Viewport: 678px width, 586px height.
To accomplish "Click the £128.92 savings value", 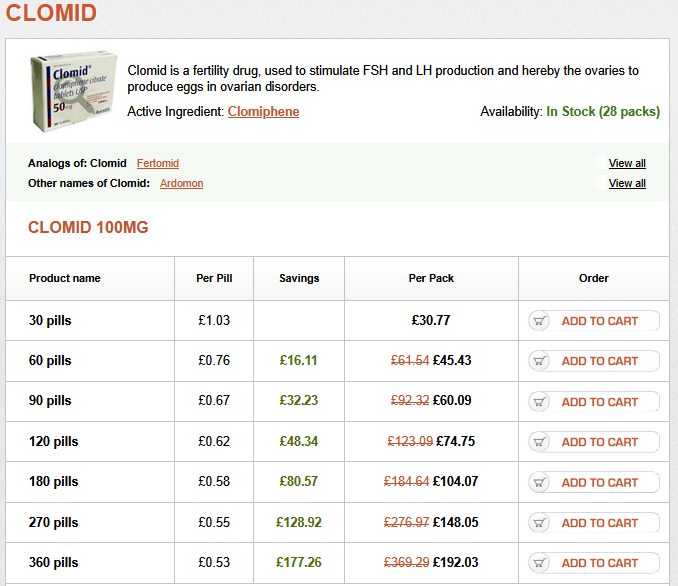I will [x=299, y=522].
